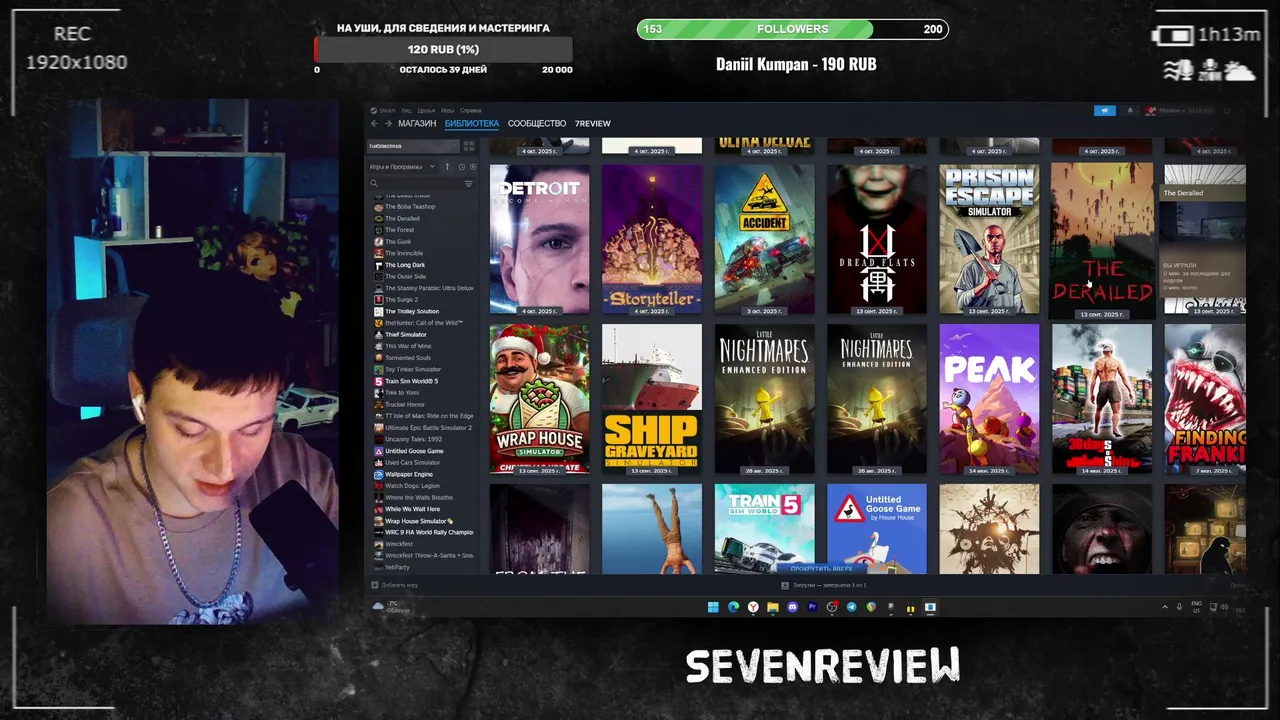Open Prison Escape Simulator cover

pyautogui.click(x=989, y=239)
